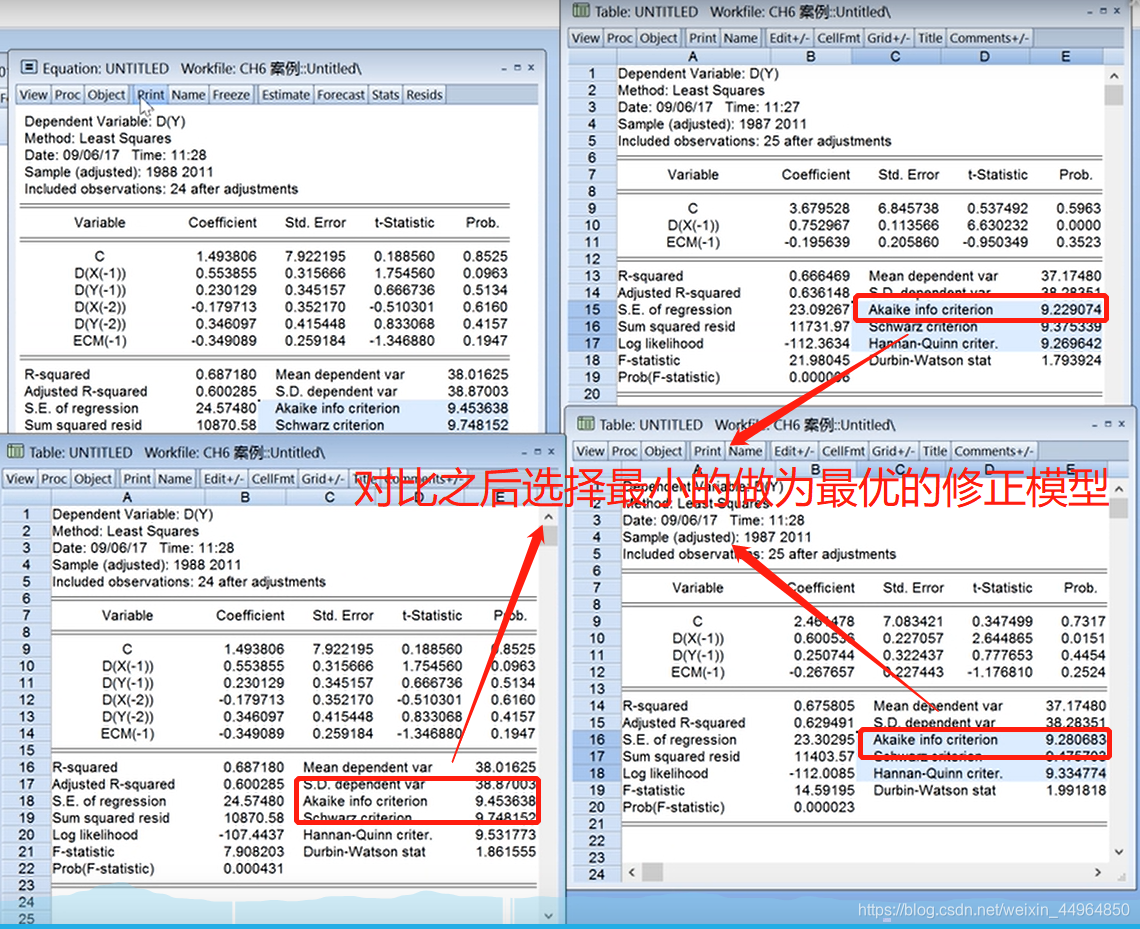Image resolution: width=1140 pixels, height=929 pixels.
Task: Click Print in top-right Table window
Action: 702,38
